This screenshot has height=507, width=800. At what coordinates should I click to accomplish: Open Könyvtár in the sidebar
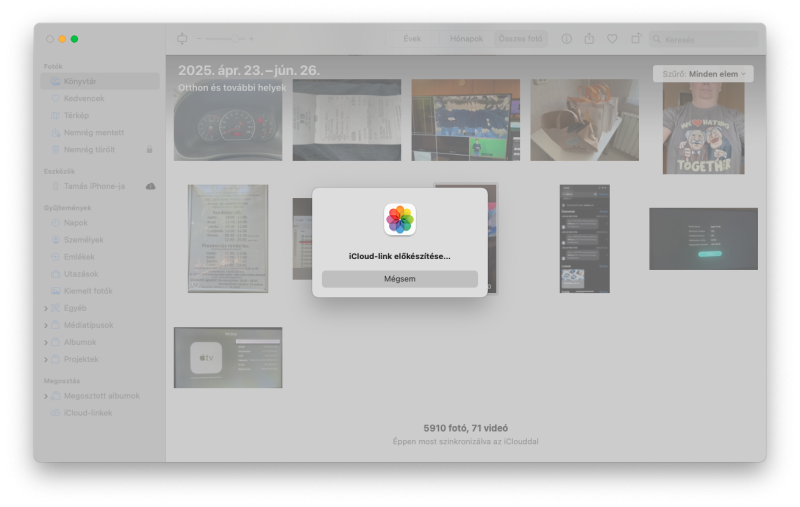100,81
